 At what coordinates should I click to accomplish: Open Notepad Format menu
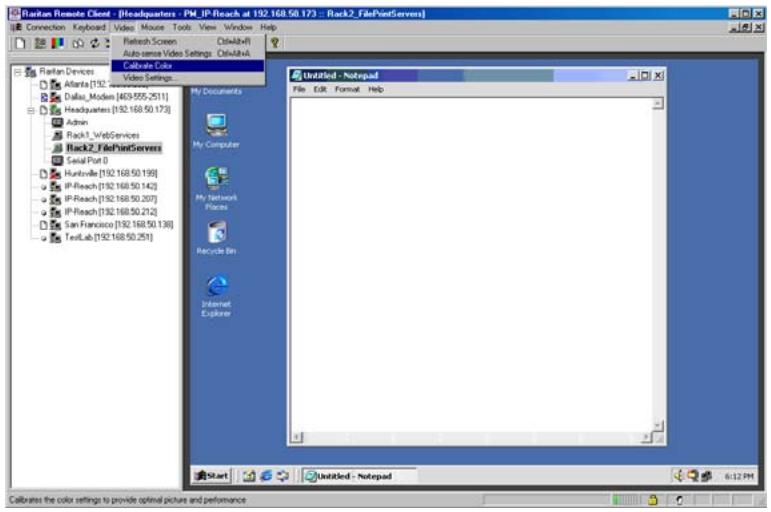point(347,90)
